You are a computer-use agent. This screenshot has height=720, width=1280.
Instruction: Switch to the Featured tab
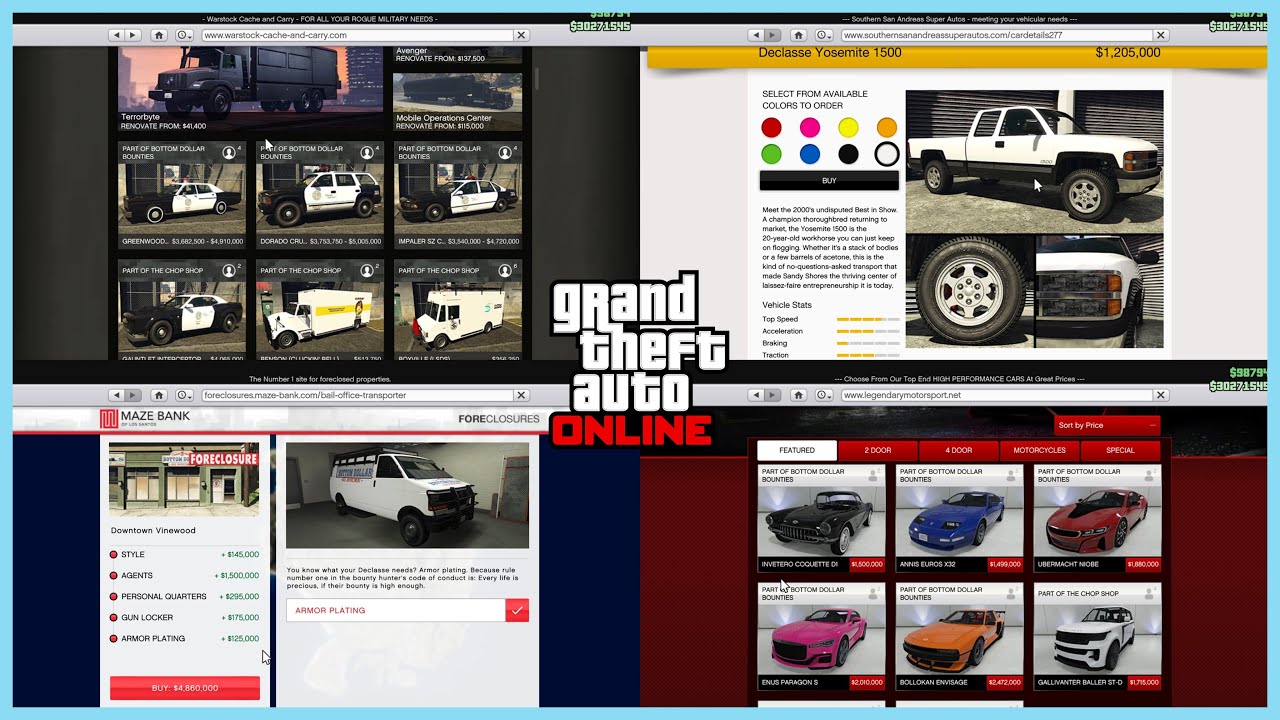(x=797, y=450)
